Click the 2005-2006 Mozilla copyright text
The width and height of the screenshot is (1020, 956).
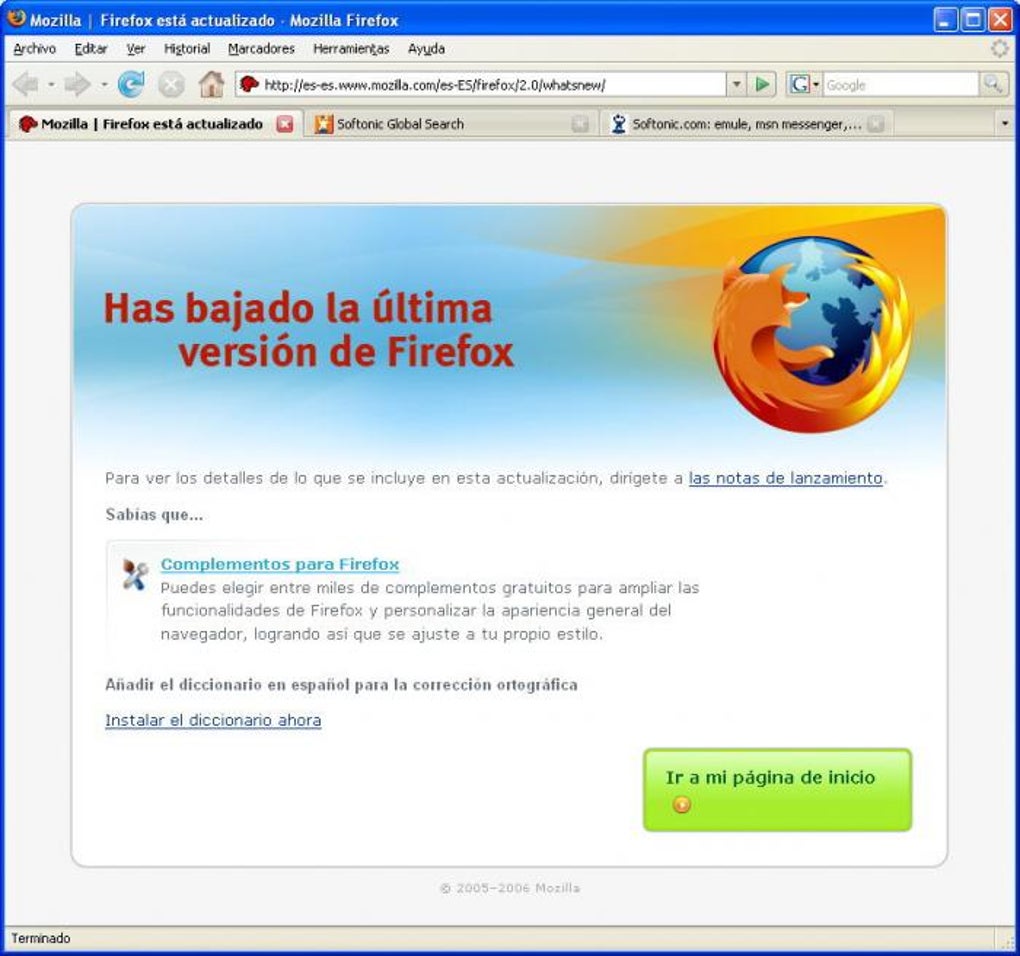coord(510,888)
